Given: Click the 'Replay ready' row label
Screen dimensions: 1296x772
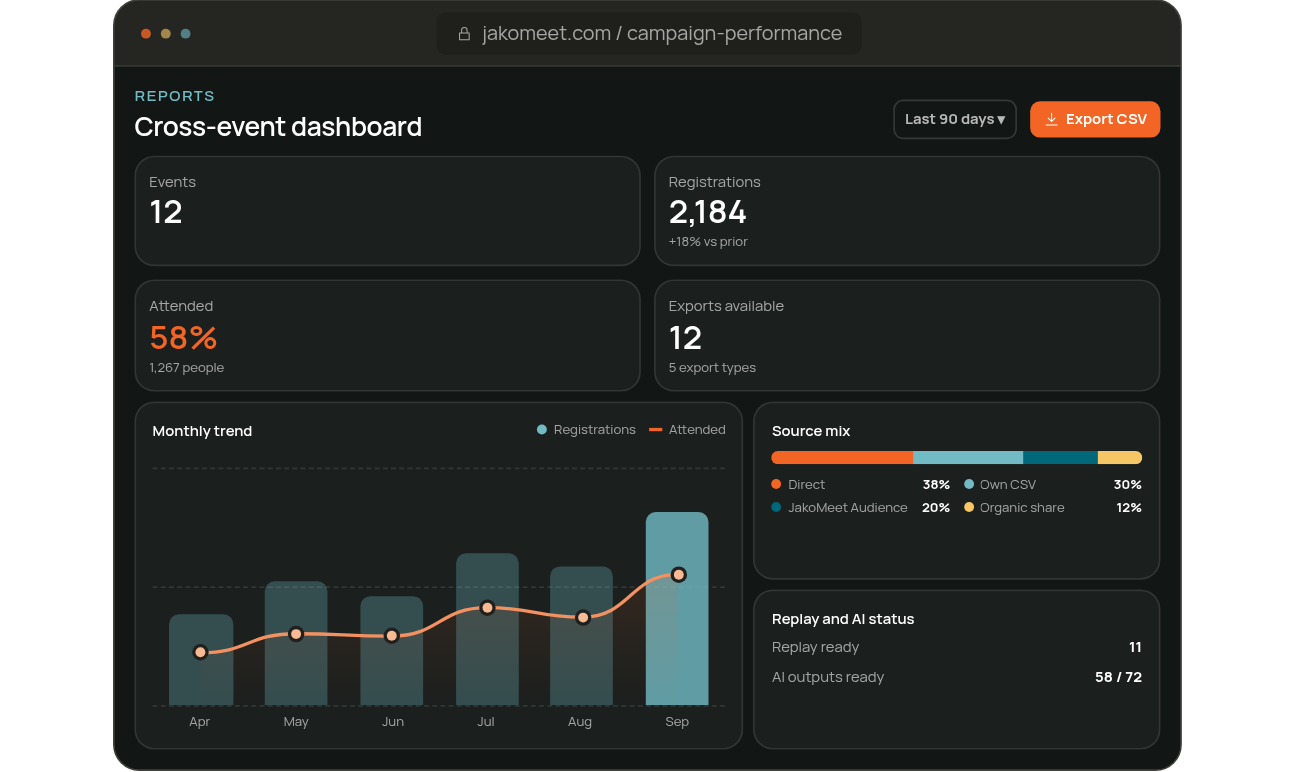Looking at the screenshot, I should coord(815,647).
